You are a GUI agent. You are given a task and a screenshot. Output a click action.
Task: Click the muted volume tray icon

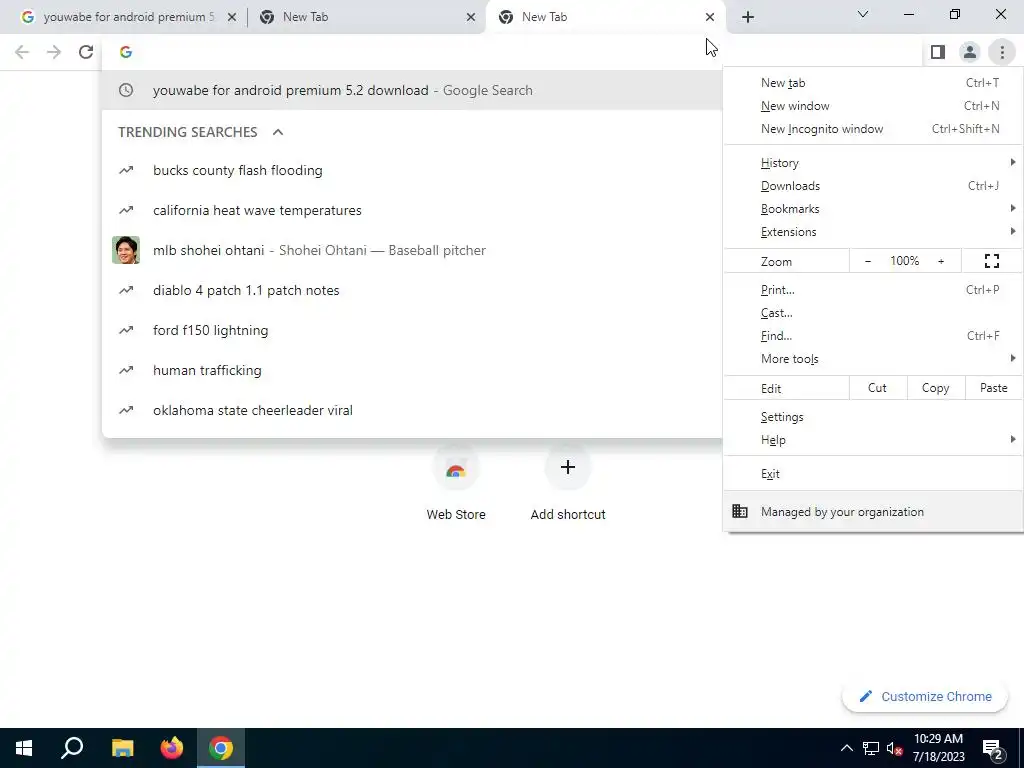tap(895, 748)
